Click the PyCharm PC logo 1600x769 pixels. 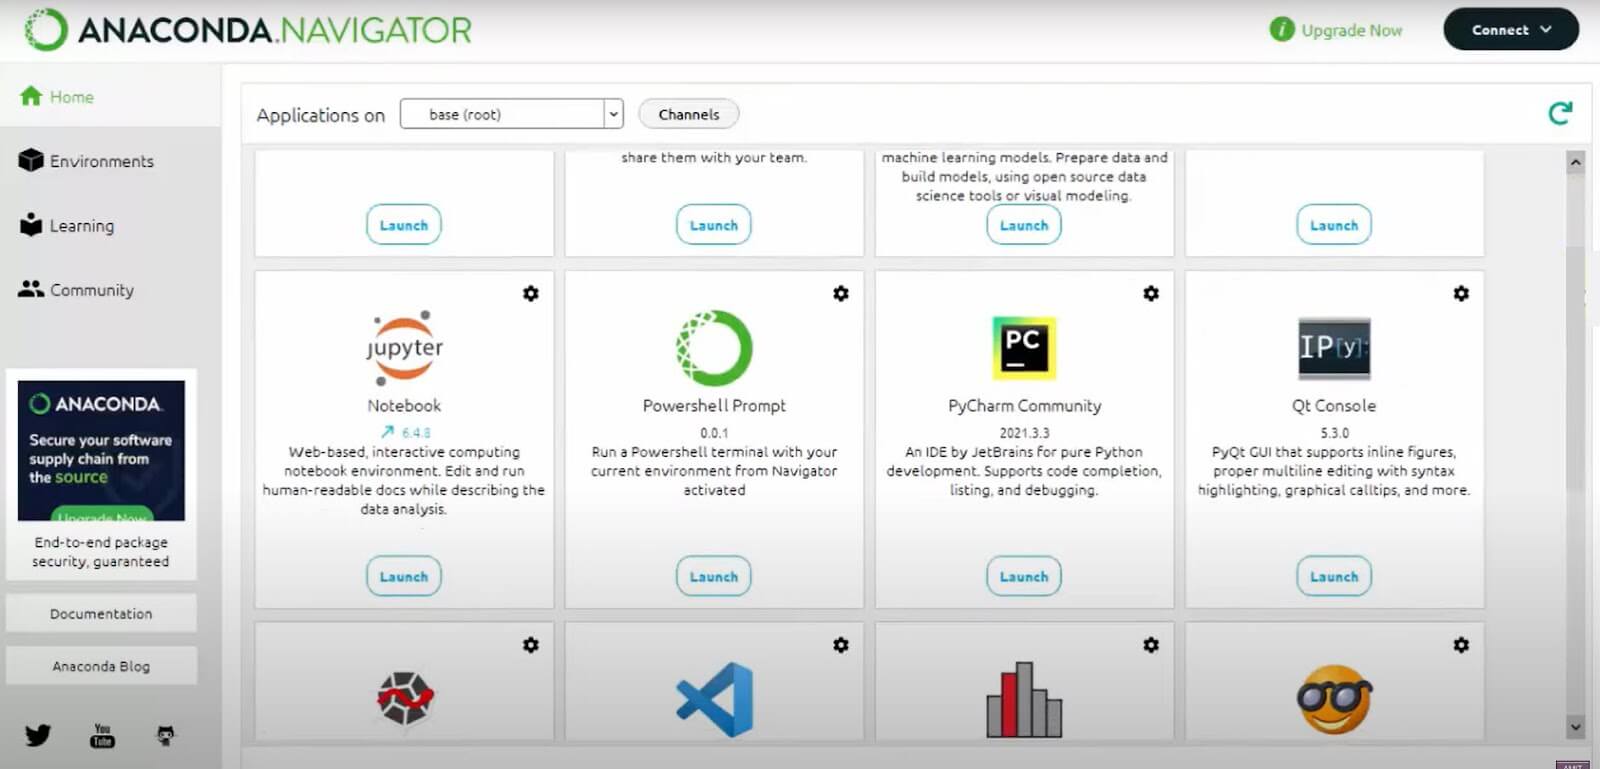pyautogui.click(x=1024, y=348)
